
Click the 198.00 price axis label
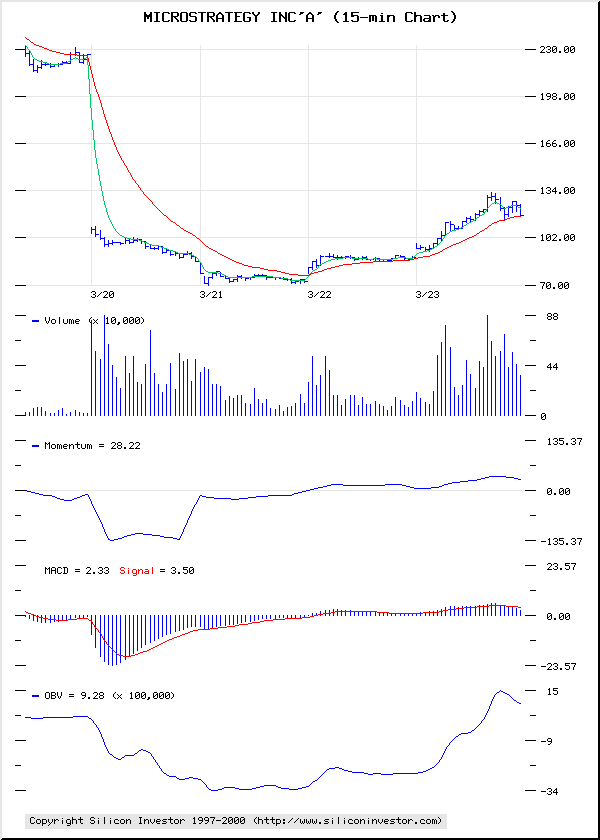coord(557,96)
